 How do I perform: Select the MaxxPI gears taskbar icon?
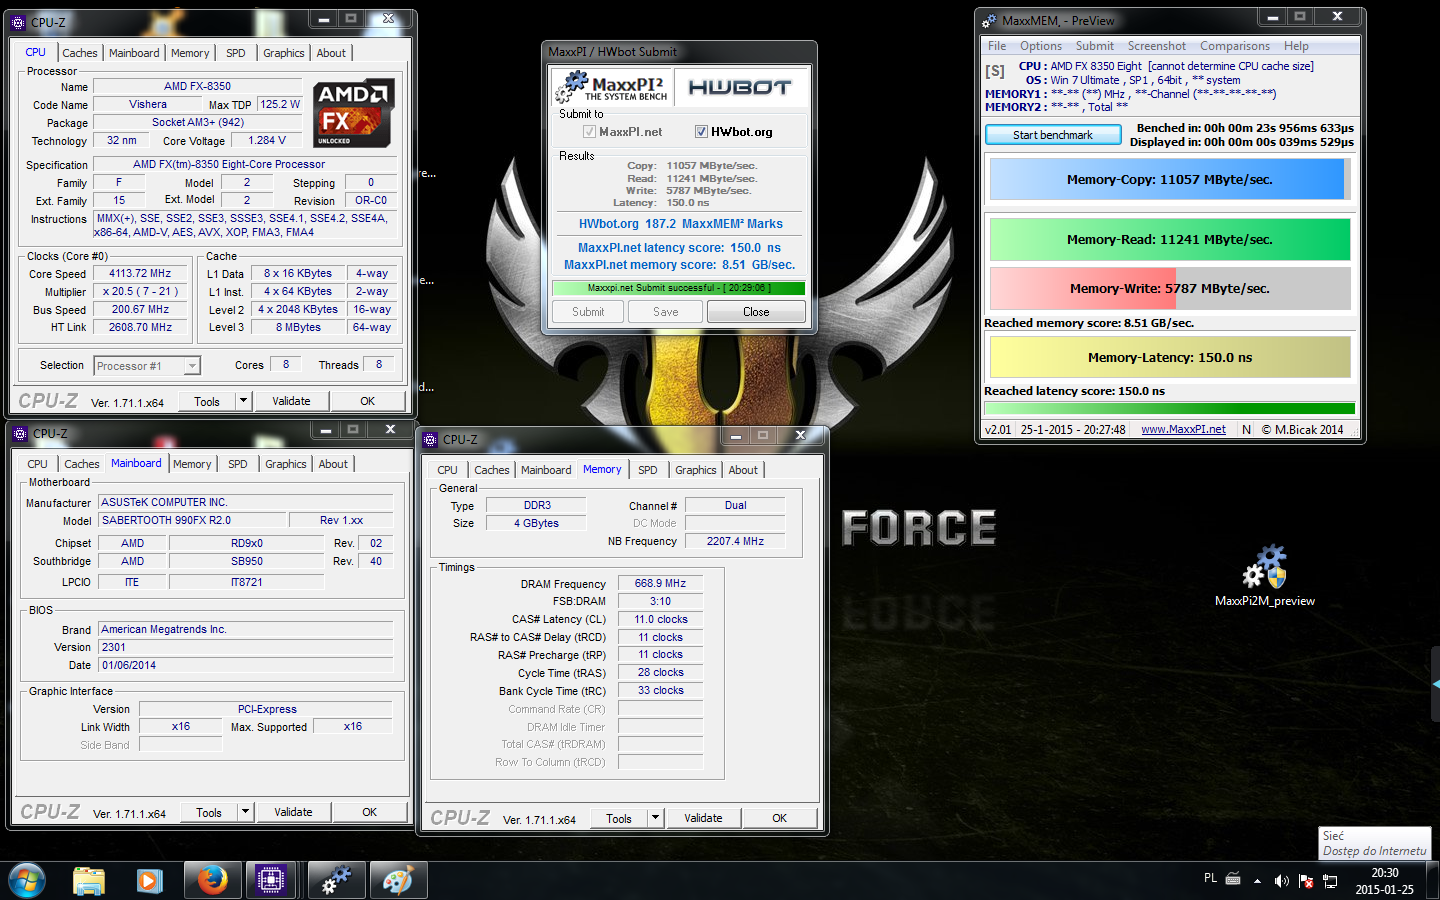(336, 880)
